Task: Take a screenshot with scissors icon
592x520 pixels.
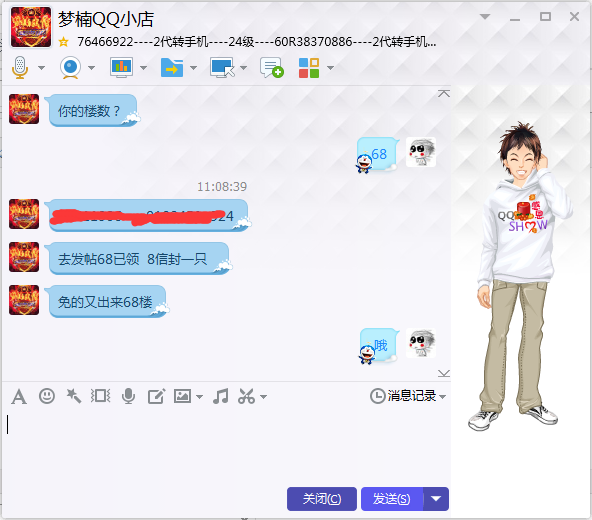Action: click(x=247, y=396)
